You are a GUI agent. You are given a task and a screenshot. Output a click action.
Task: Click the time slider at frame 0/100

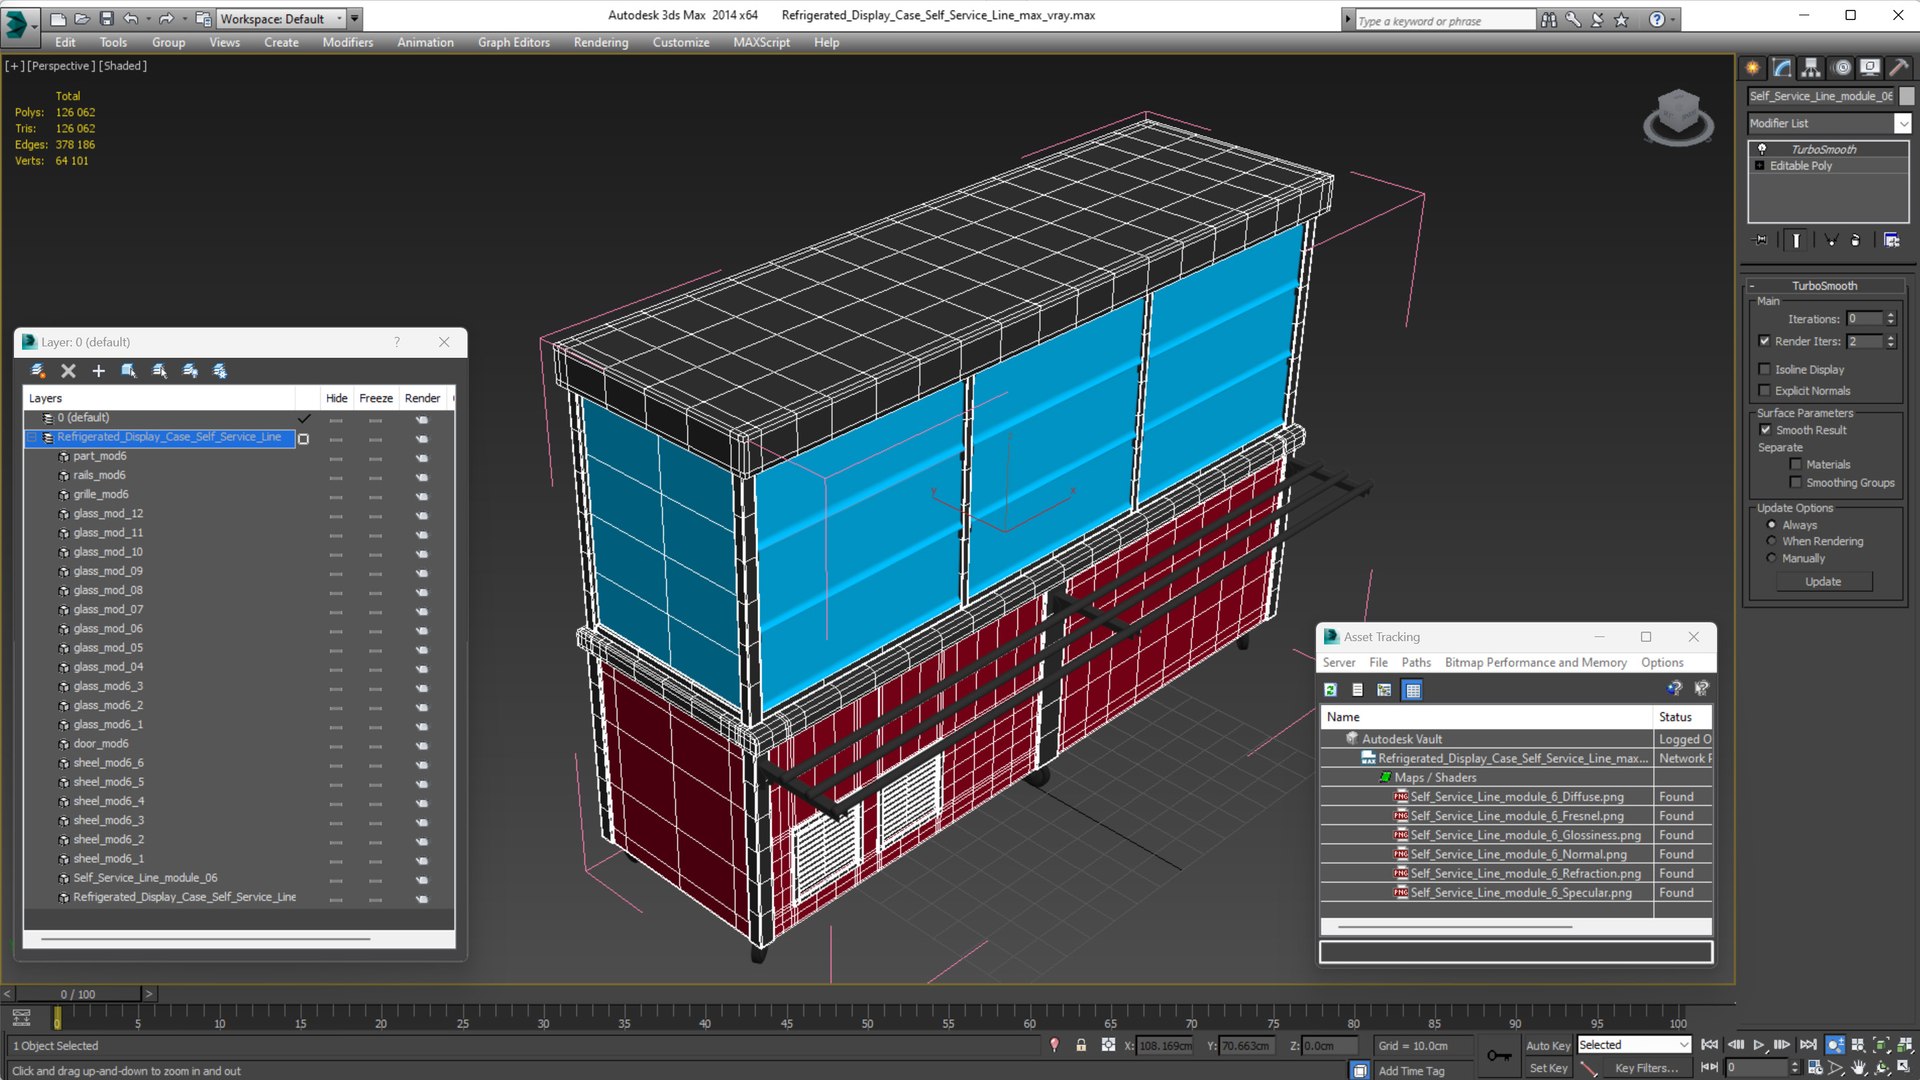[78, 994]
